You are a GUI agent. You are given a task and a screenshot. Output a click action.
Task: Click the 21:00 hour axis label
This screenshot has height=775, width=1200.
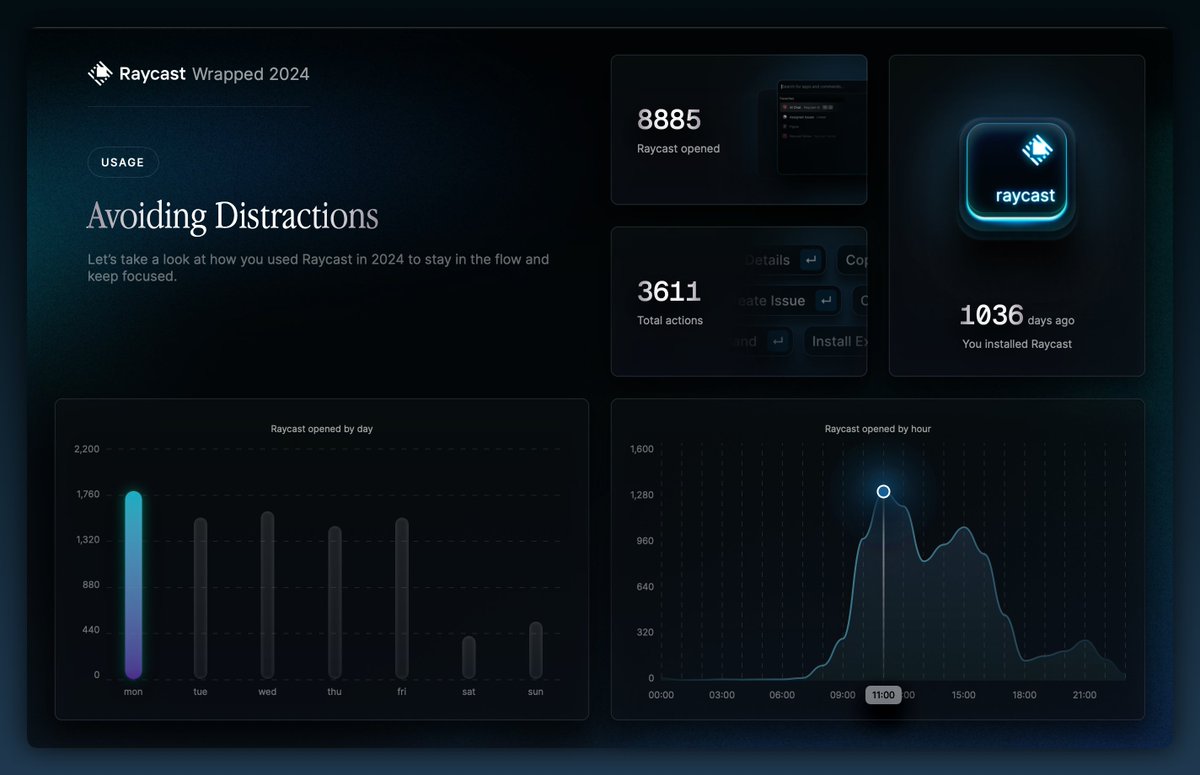pos(1084,695)
